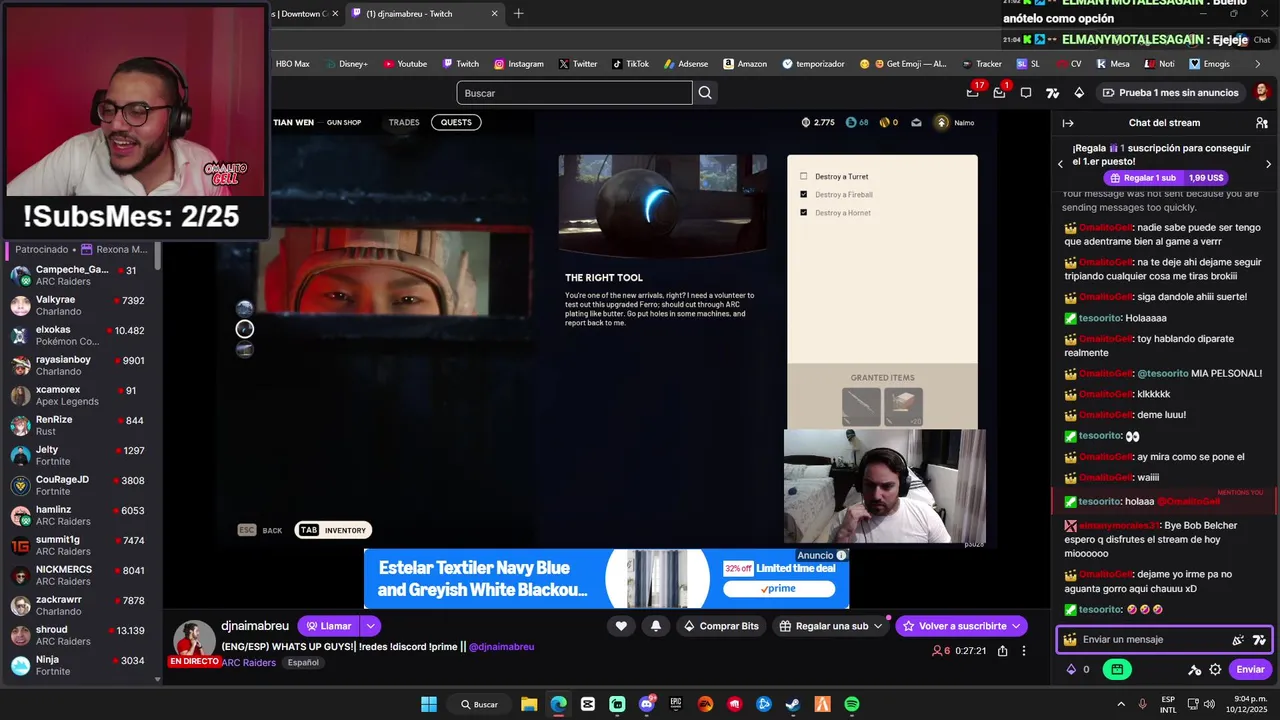Select the QUESTS tab in game

[456, 123]
